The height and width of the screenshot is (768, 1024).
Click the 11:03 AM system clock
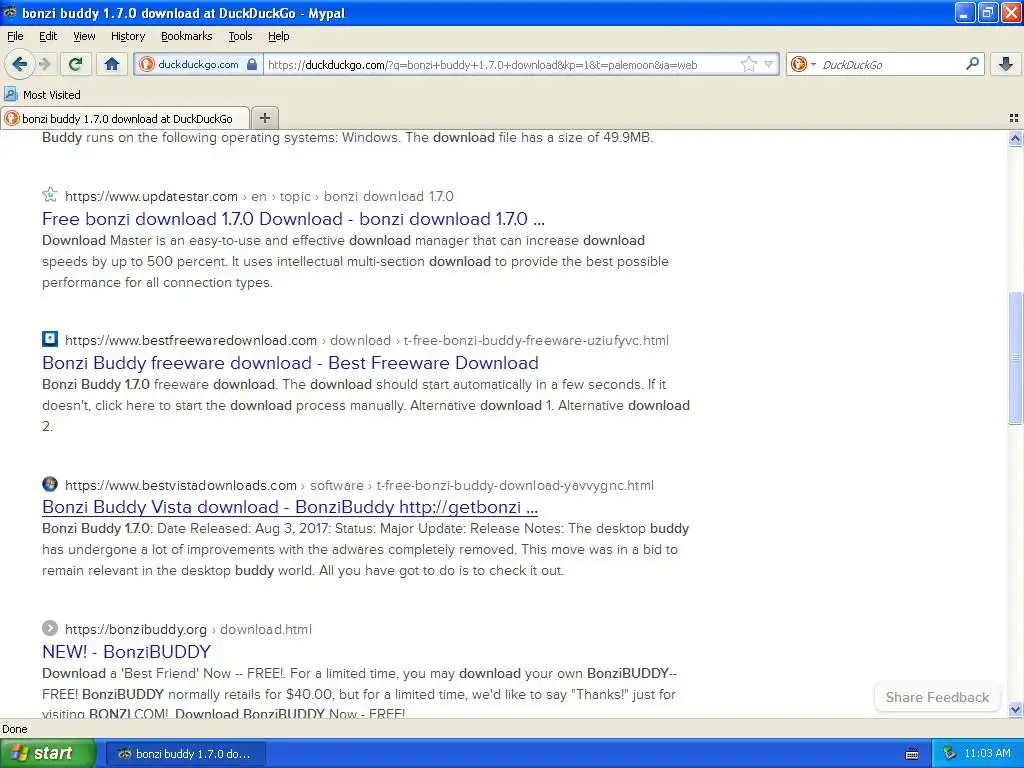tap(987, 754)
